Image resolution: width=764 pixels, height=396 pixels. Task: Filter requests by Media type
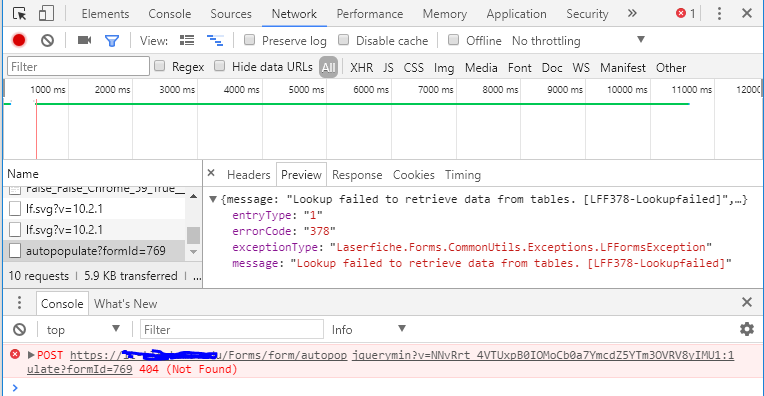pyautogui.click(x=481, y=68)
